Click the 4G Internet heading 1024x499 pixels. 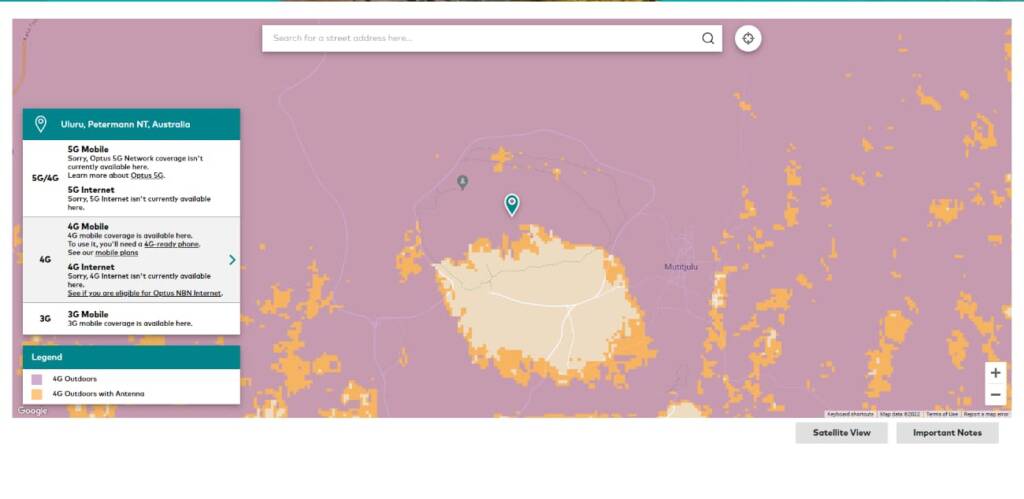(x=91, y=267)
